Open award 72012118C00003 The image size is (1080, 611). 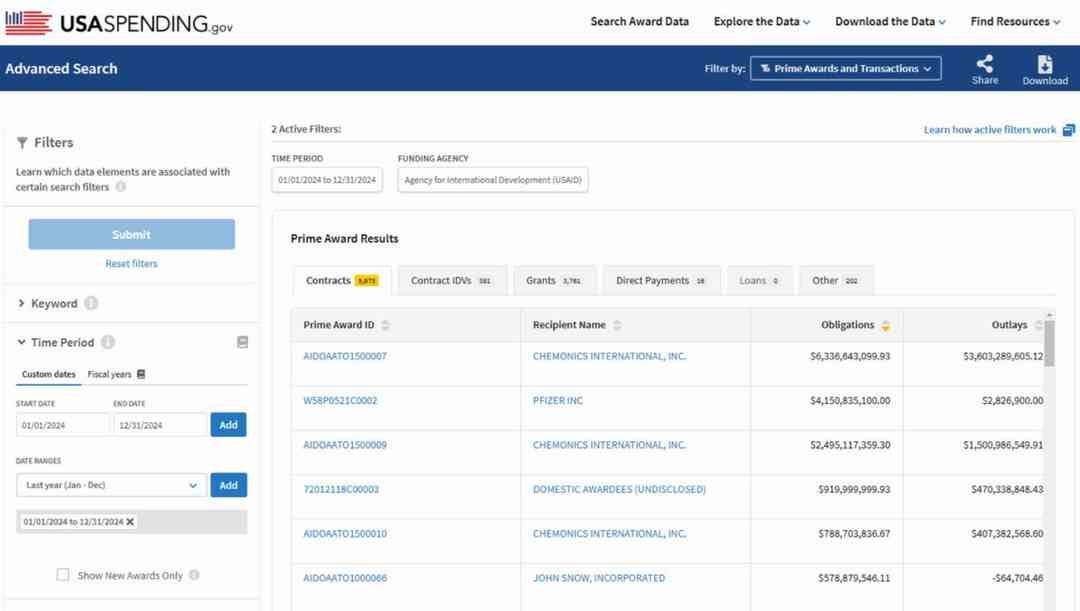click(x=341, y=489)
